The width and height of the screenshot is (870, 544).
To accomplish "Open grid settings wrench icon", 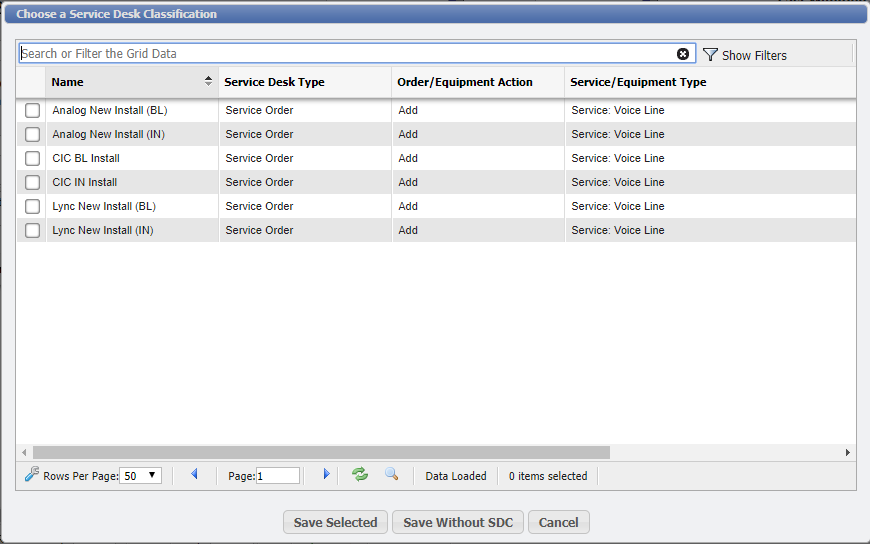I will tap(32, 475).
